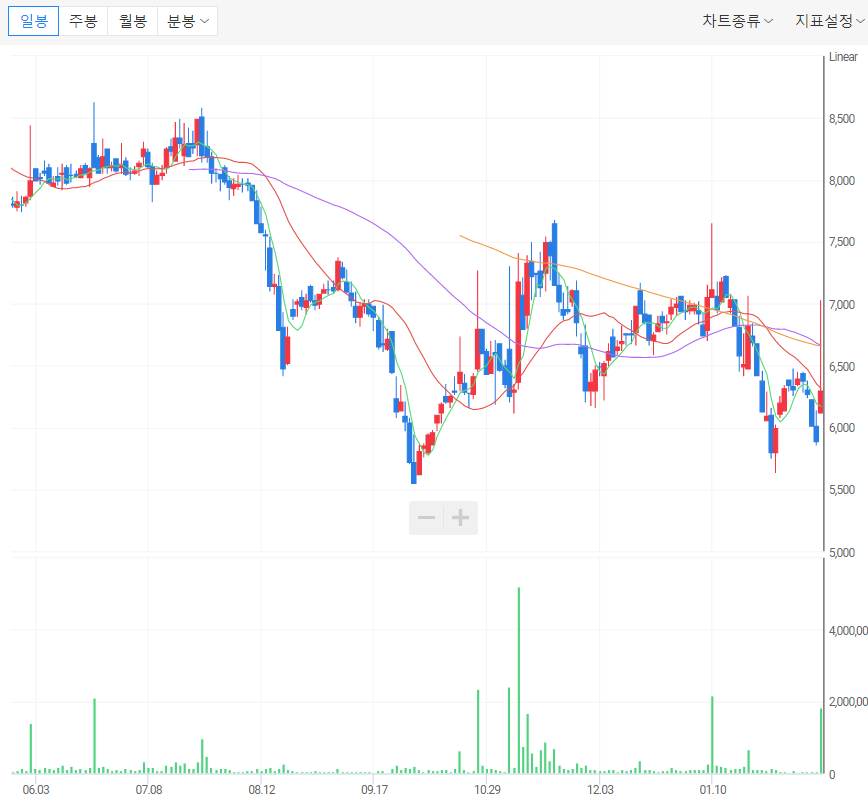Click the 8,500 price axis label
Screen dimensions: 868x802
point(841,118)
